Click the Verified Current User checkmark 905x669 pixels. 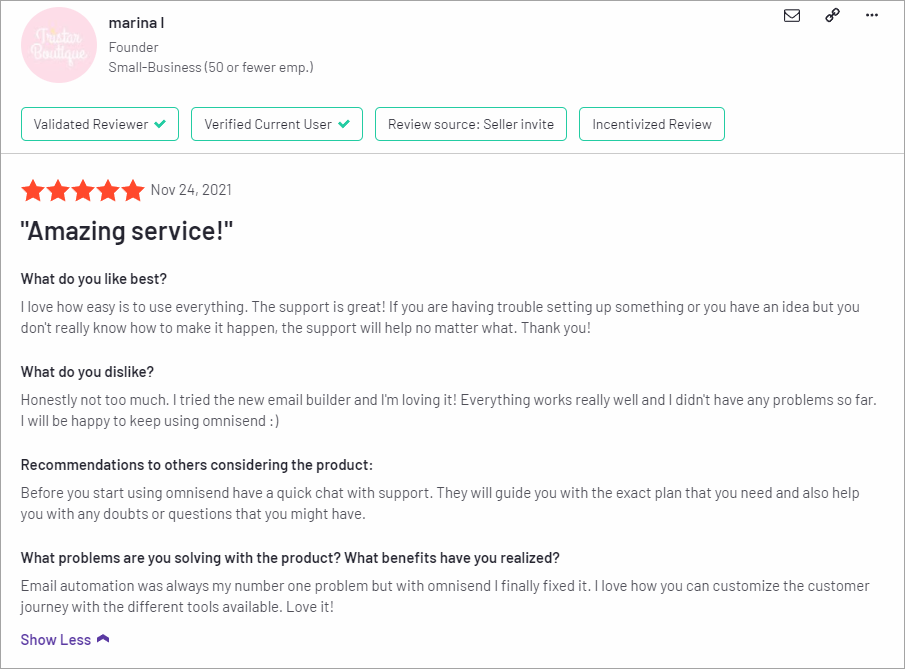tap(344, 124)
